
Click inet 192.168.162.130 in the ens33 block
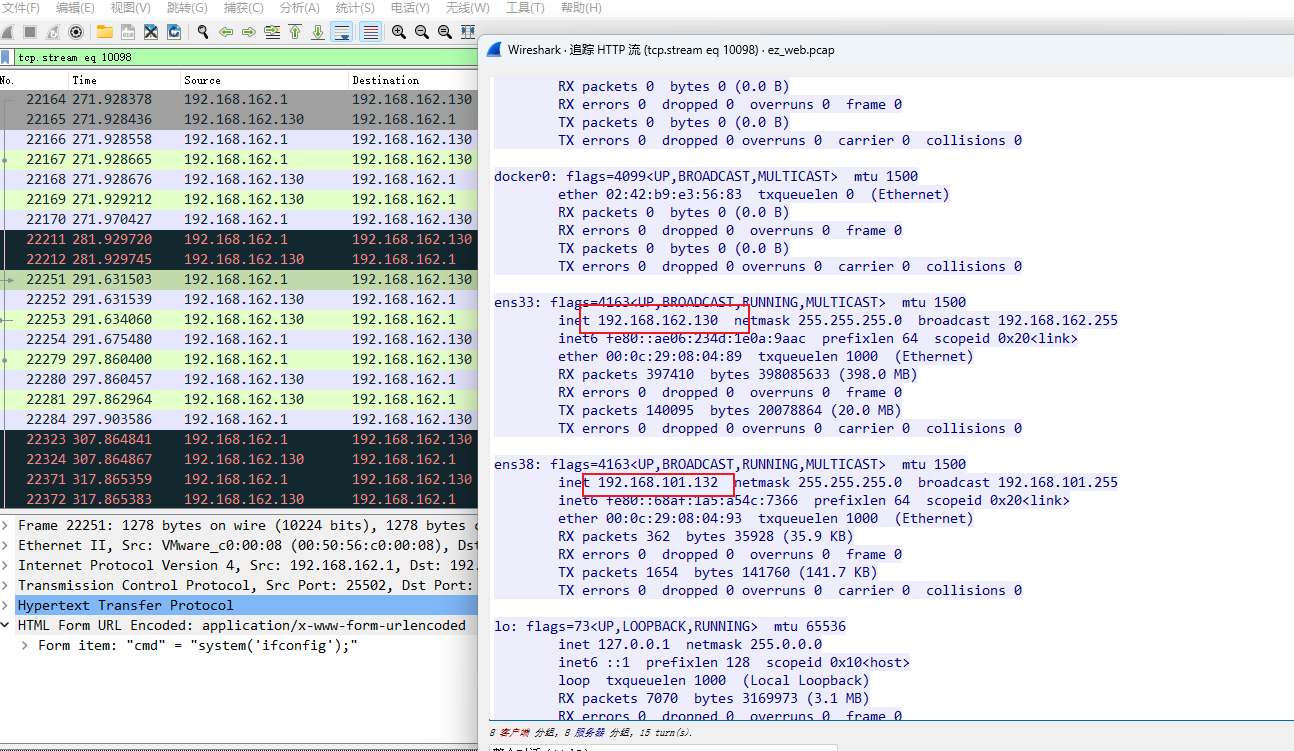point(638,320)
